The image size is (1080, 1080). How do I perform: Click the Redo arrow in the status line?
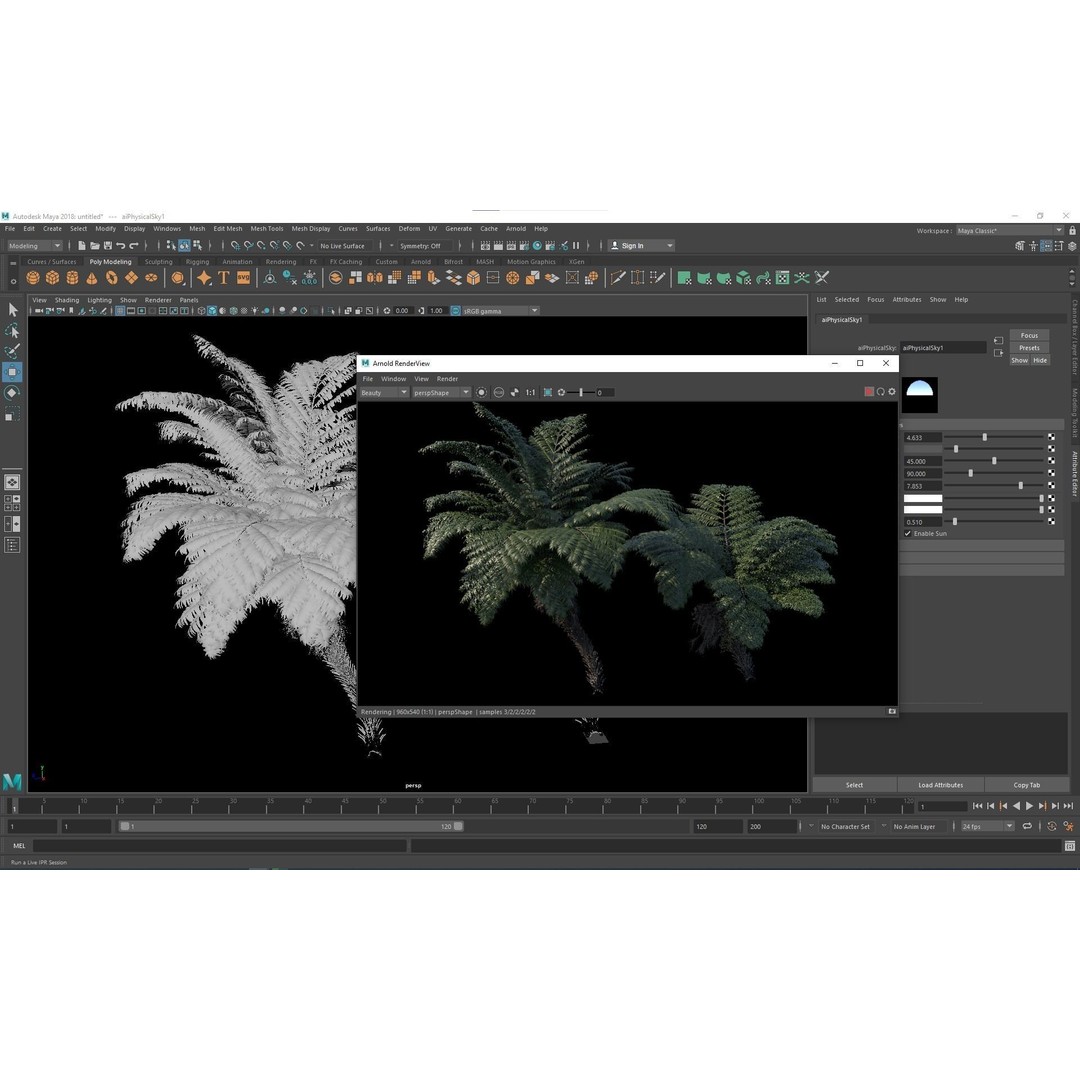[x=134, y=245]
